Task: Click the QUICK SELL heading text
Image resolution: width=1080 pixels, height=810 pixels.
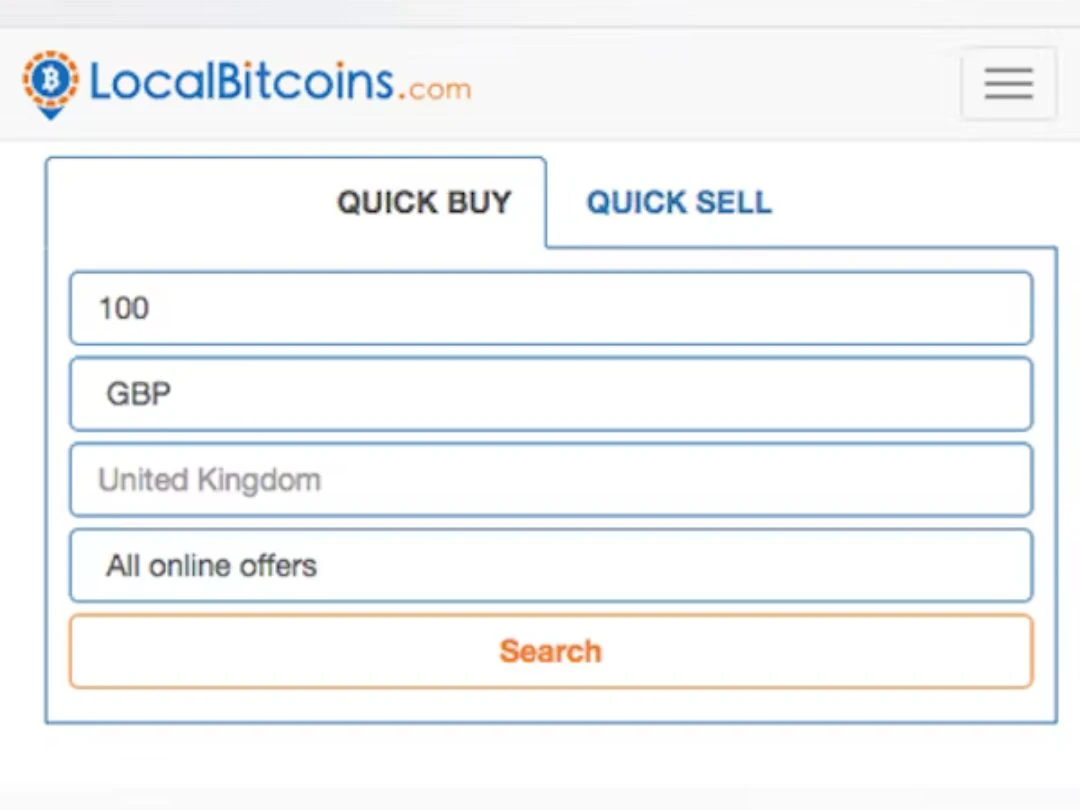Action: pos(679,202)
